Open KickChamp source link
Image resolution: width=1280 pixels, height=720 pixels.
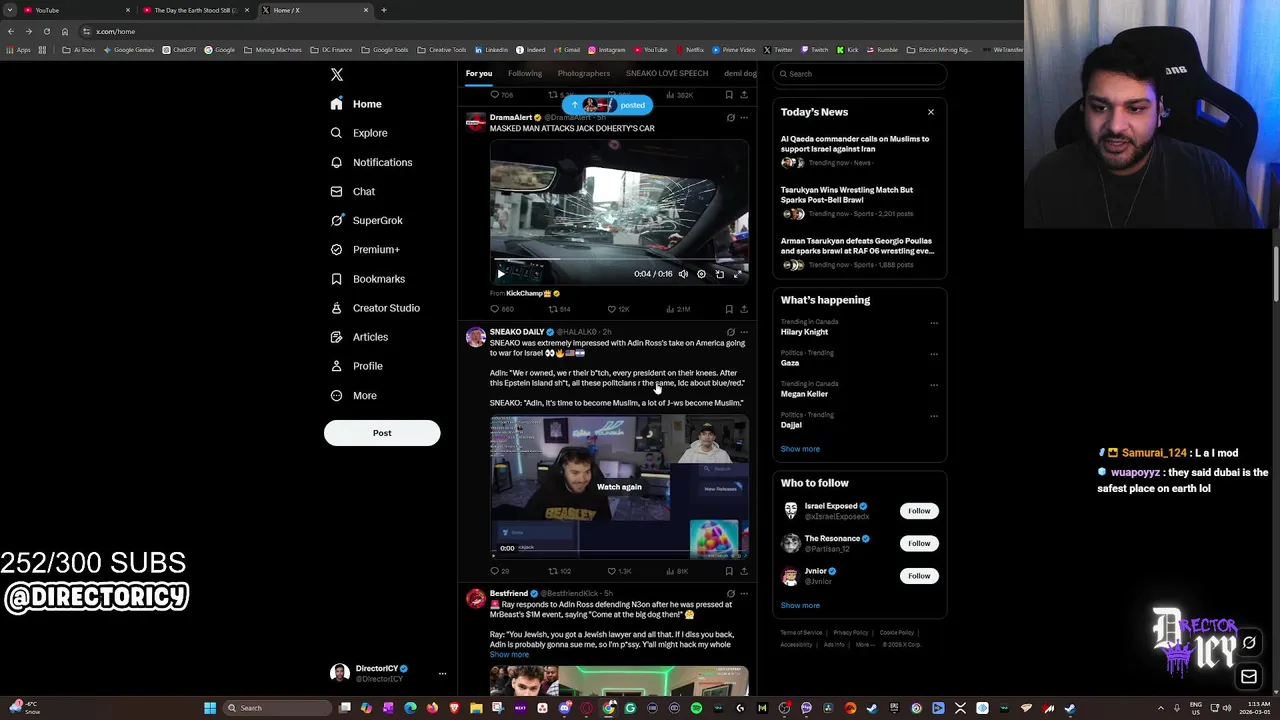(527, 293)
